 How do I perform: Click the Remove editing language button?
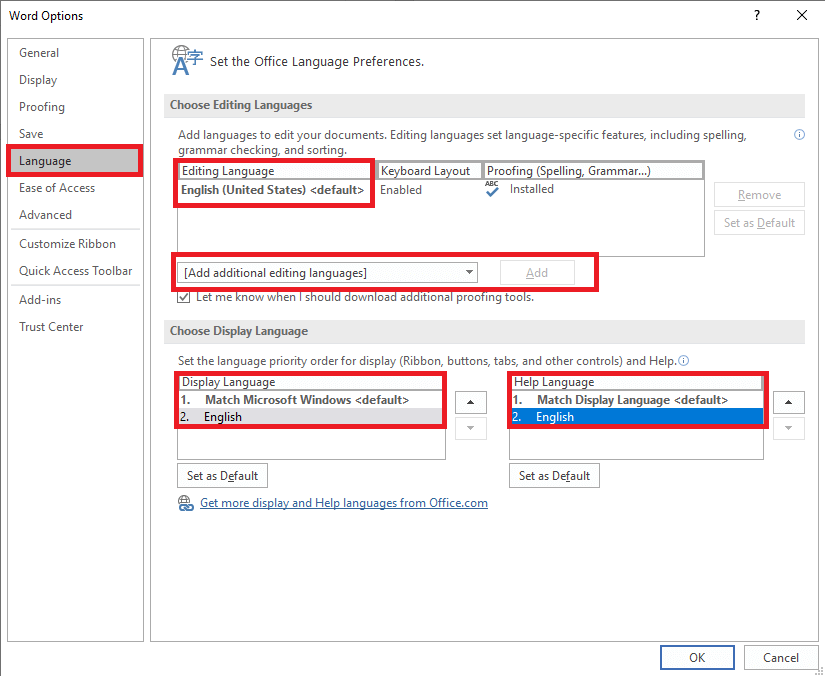pyautogui.click(x=759, y=195)
